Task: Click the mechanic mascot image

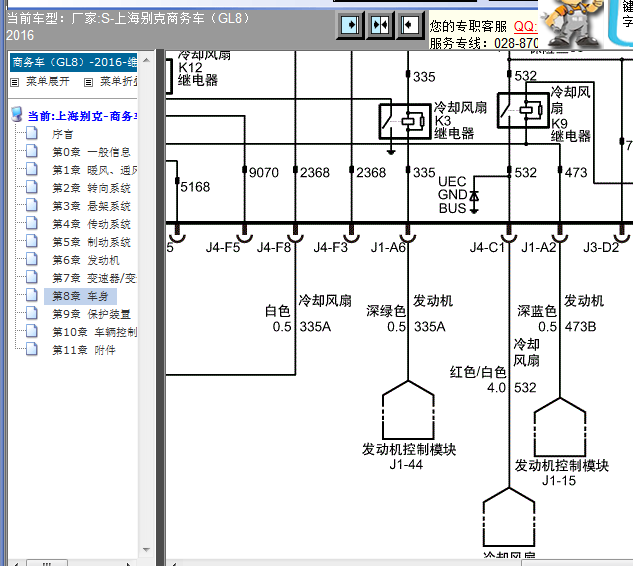Action: click(x=572, y=23)
